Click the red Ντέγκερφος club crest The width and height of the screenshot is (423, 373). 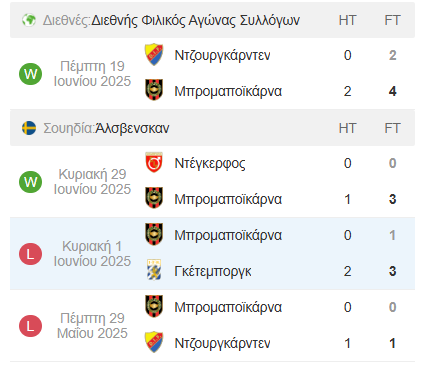click(154, 163)
